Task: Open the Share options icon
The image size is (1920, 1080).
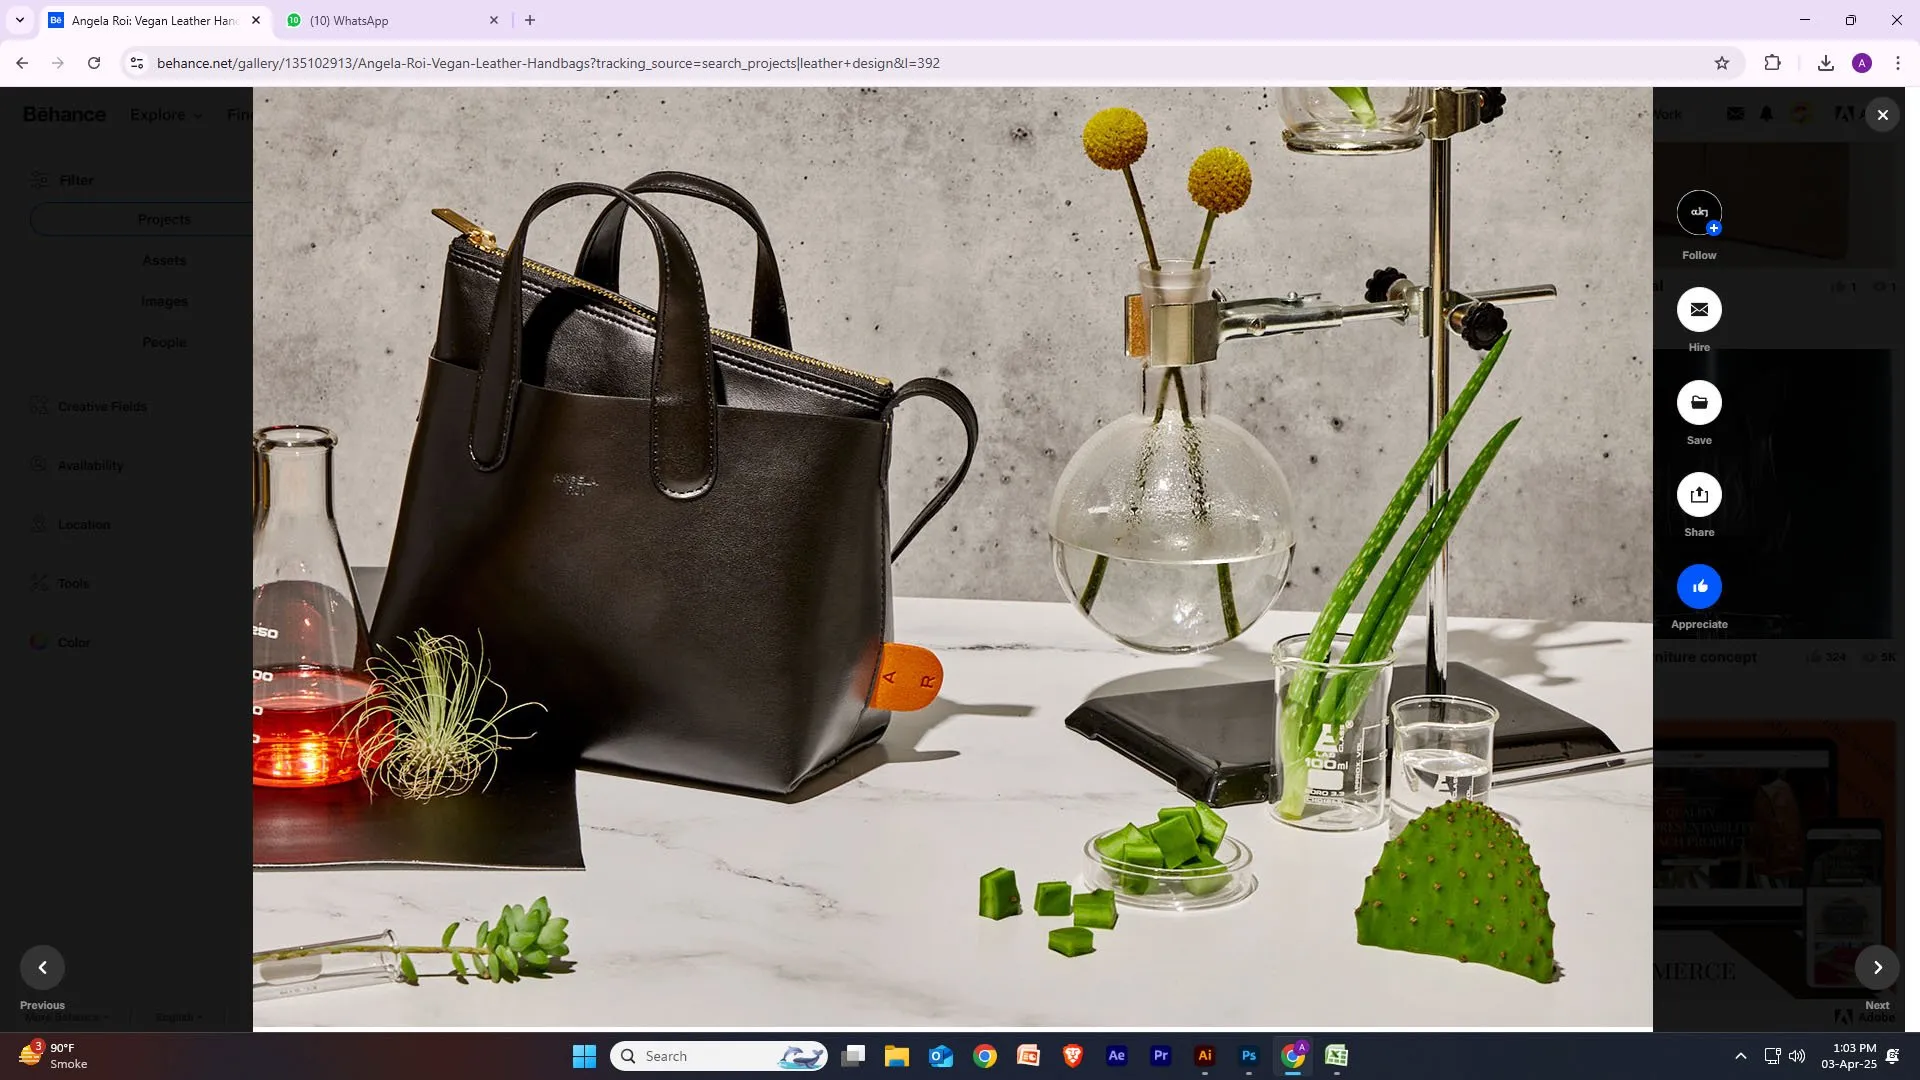Action: pos(1699,495)
